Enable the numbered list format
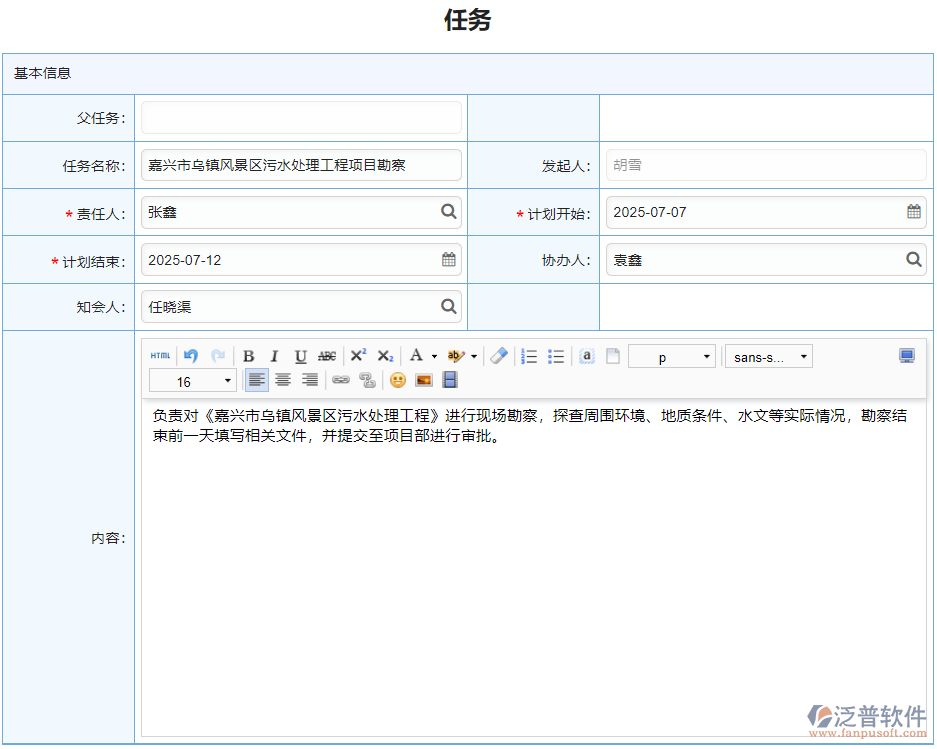Viewport: 937px width, 749px height. click(x=529, y=355)
